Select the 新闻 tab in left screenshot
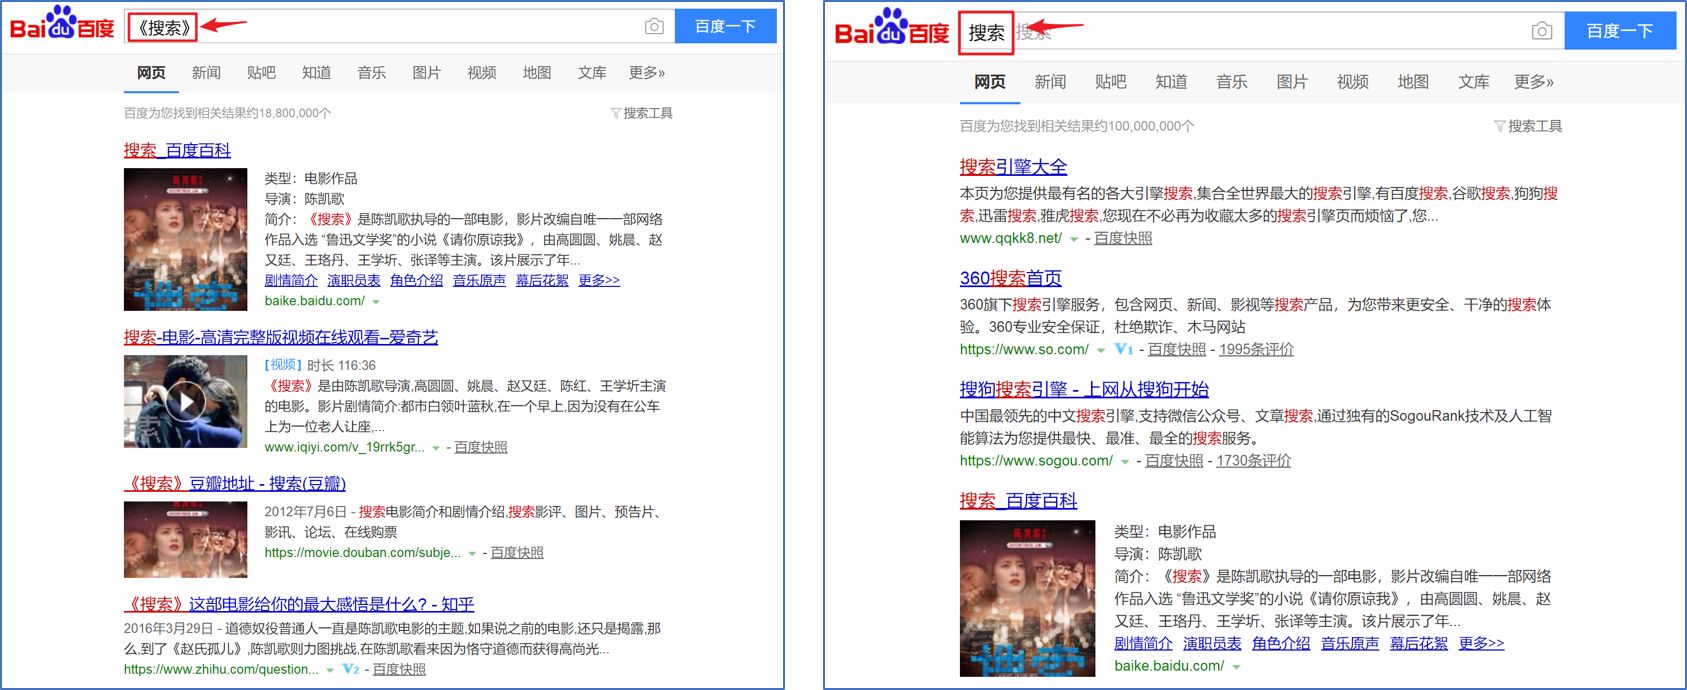This screenshot has width=1687, height=690. point(206,73)
